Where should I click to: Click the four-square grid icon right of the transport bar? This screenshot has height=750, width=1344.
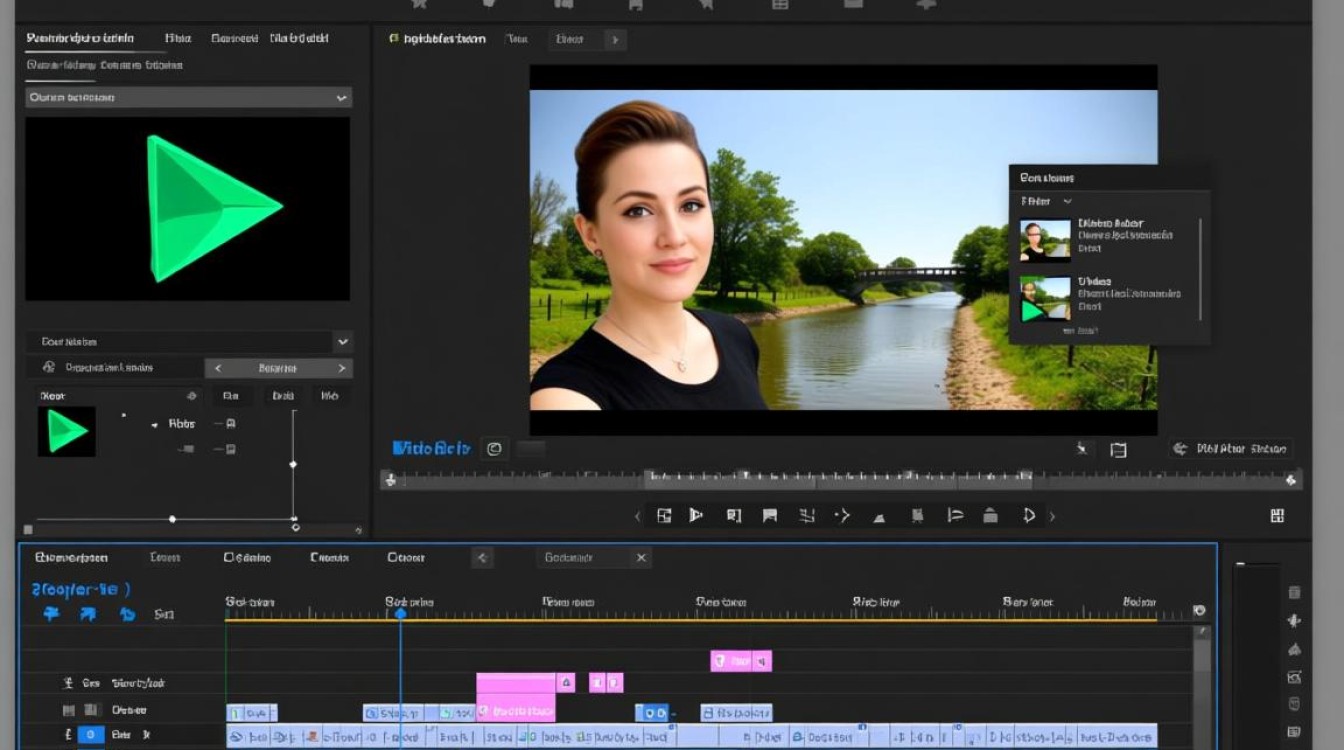[1277, 515]
